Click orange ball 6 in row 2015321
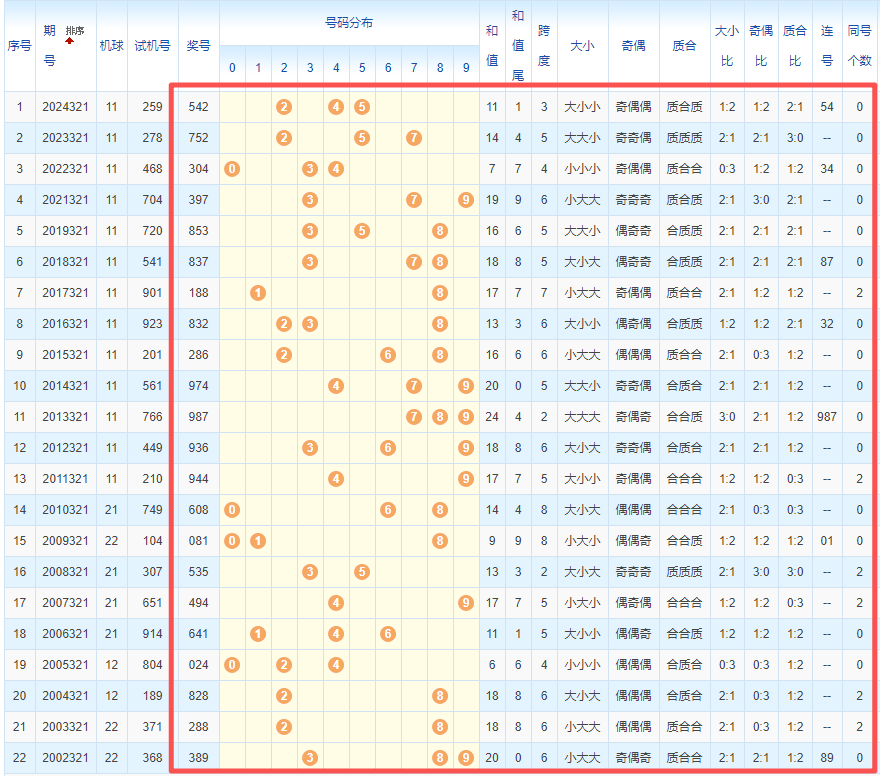880x776 pixels. (x=388, y=355)
